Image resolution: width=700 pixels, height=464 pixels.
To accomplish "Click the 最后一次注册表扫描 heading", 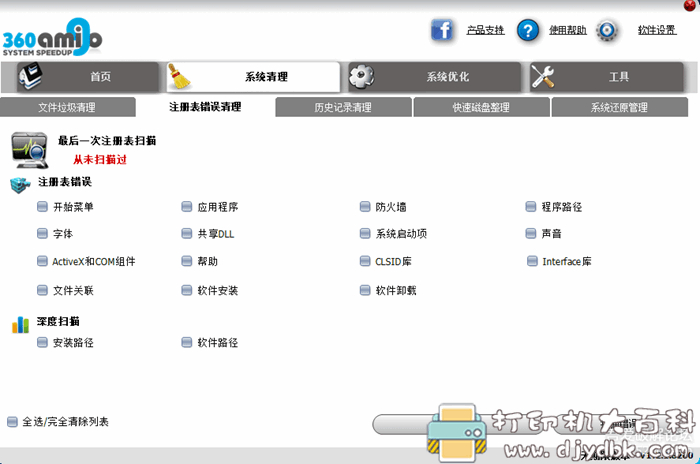I will point(107,141).
